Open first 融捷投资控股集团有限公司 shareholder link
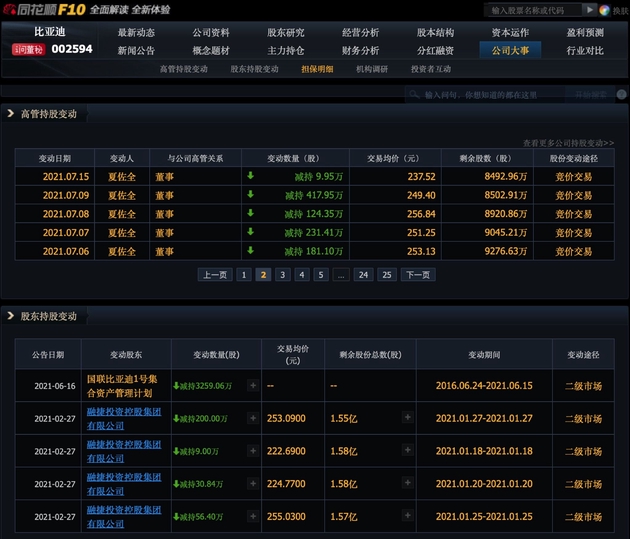This screenshot has height=539, width=630. coord(122,418)
